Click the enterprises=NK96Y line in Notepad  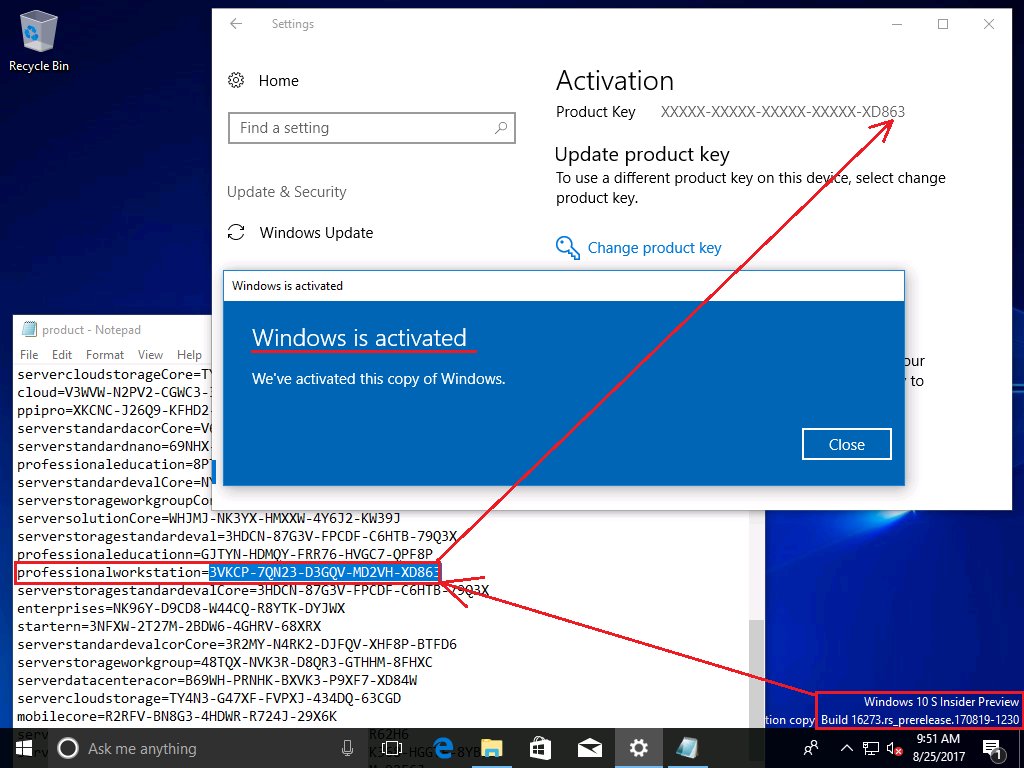coord(181,609)
